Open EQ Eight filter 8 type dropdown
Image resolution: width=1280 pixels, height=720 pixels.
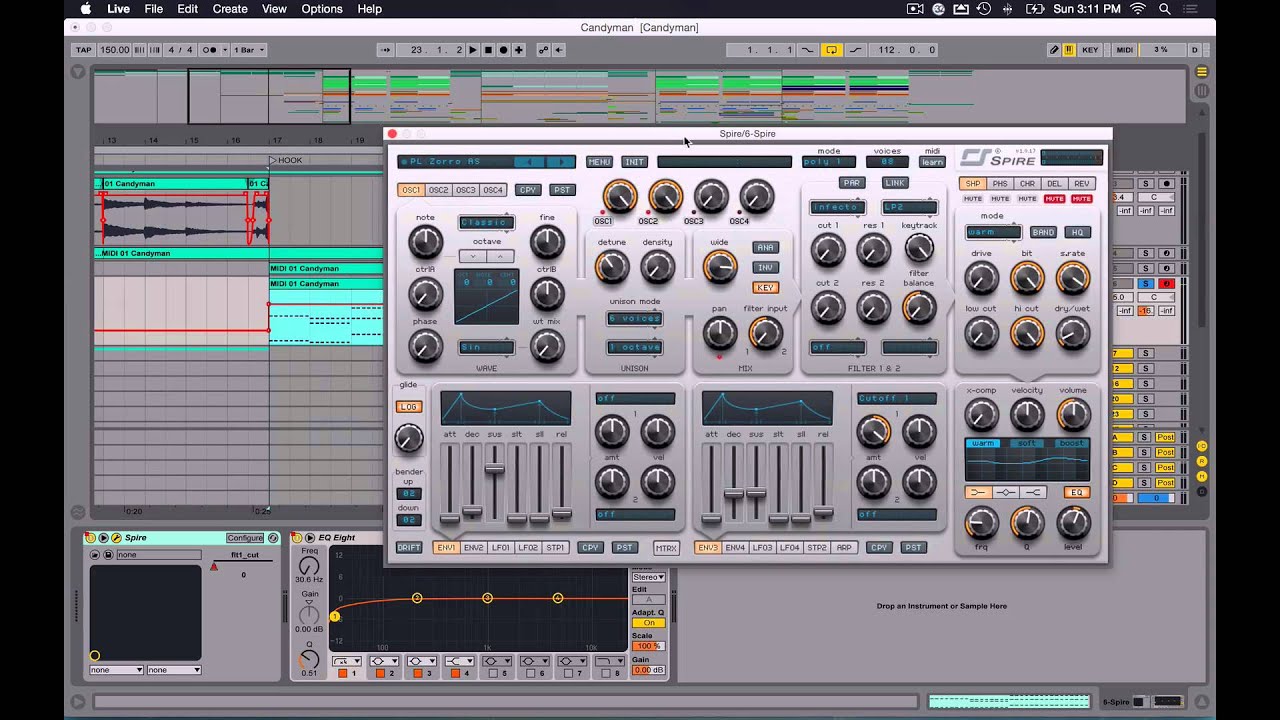[x=609, y=661]
